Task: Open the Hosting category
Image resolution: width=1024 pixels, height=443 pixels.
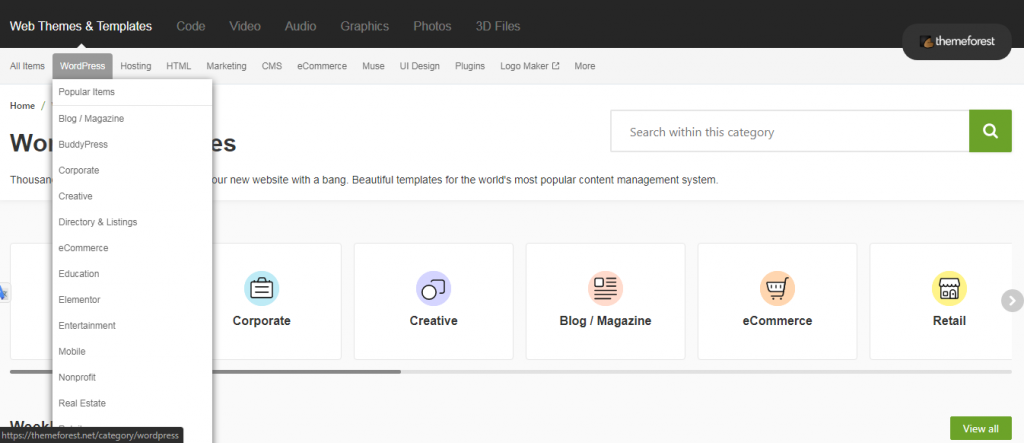Action: 136,66
